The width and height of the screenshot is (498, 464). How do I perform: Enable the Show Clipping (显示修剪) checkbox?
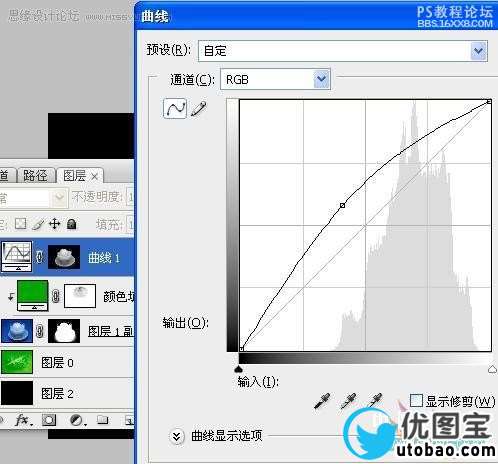tap(416, 400)
